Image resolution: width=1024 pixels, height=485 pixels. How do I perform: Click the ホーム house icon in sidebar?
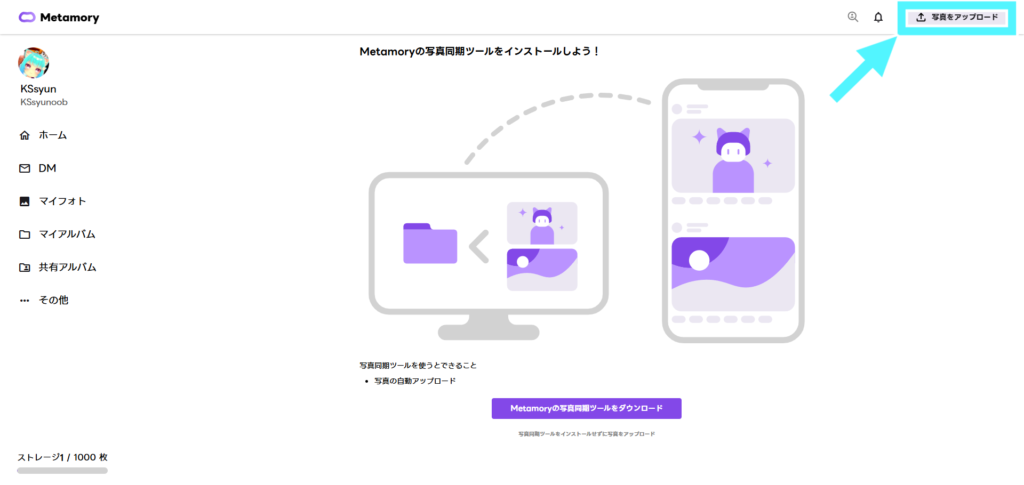coord(25,135)
